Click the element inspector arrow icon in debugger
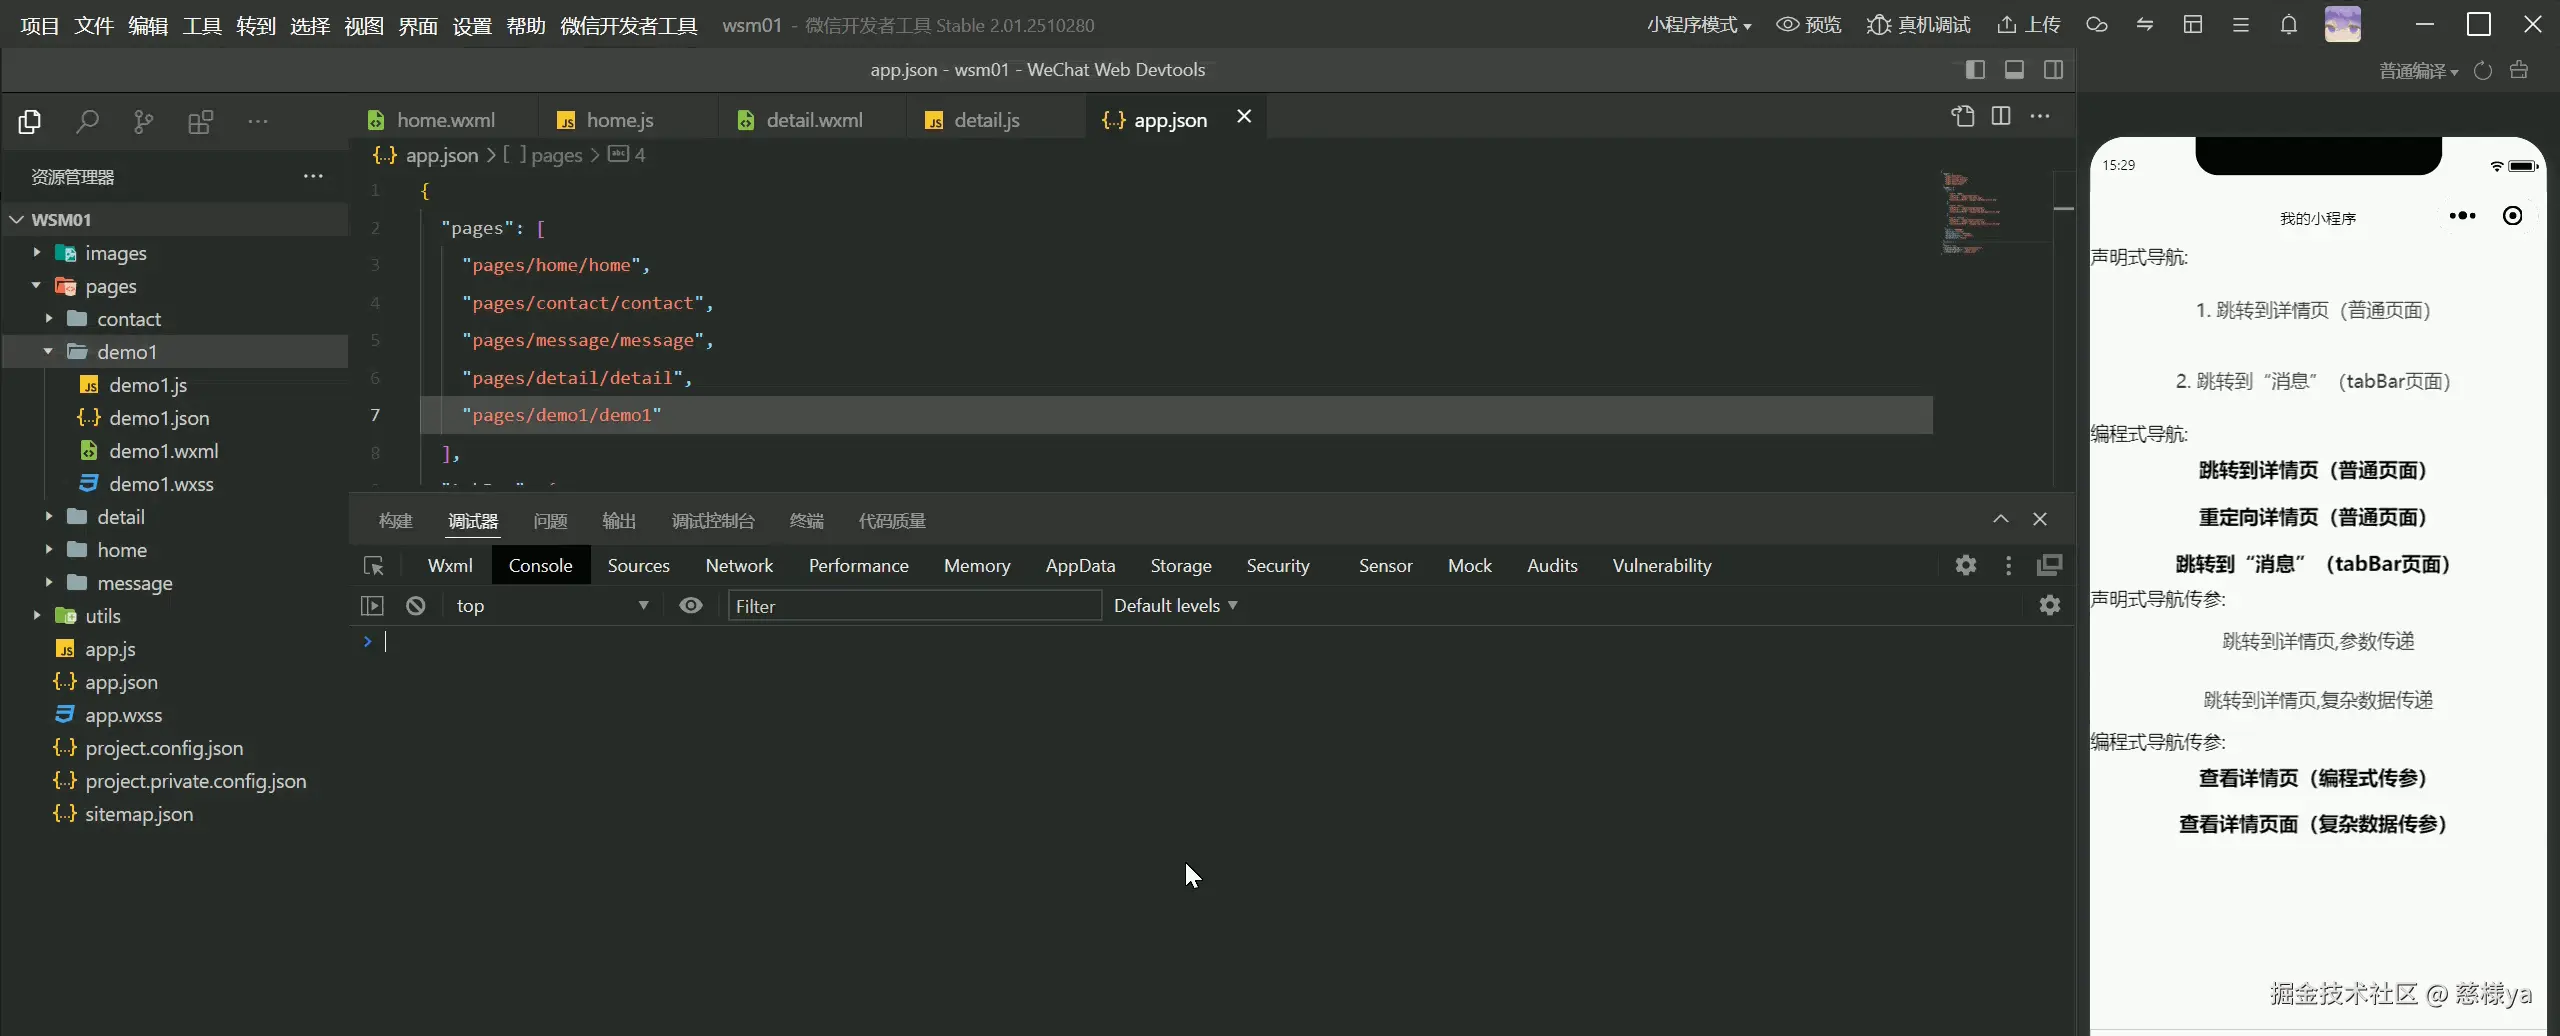The image size is (2560, 1036). coord(374,566)
